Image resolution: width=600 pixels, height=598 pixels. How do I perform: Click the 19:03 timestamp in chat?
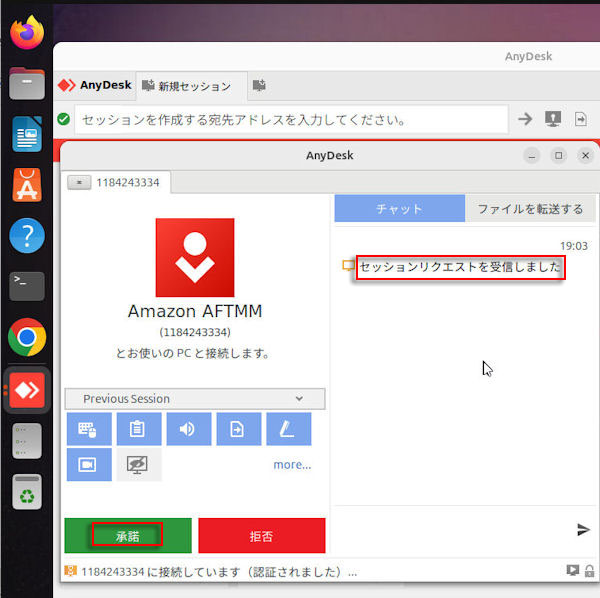(574, 246)
